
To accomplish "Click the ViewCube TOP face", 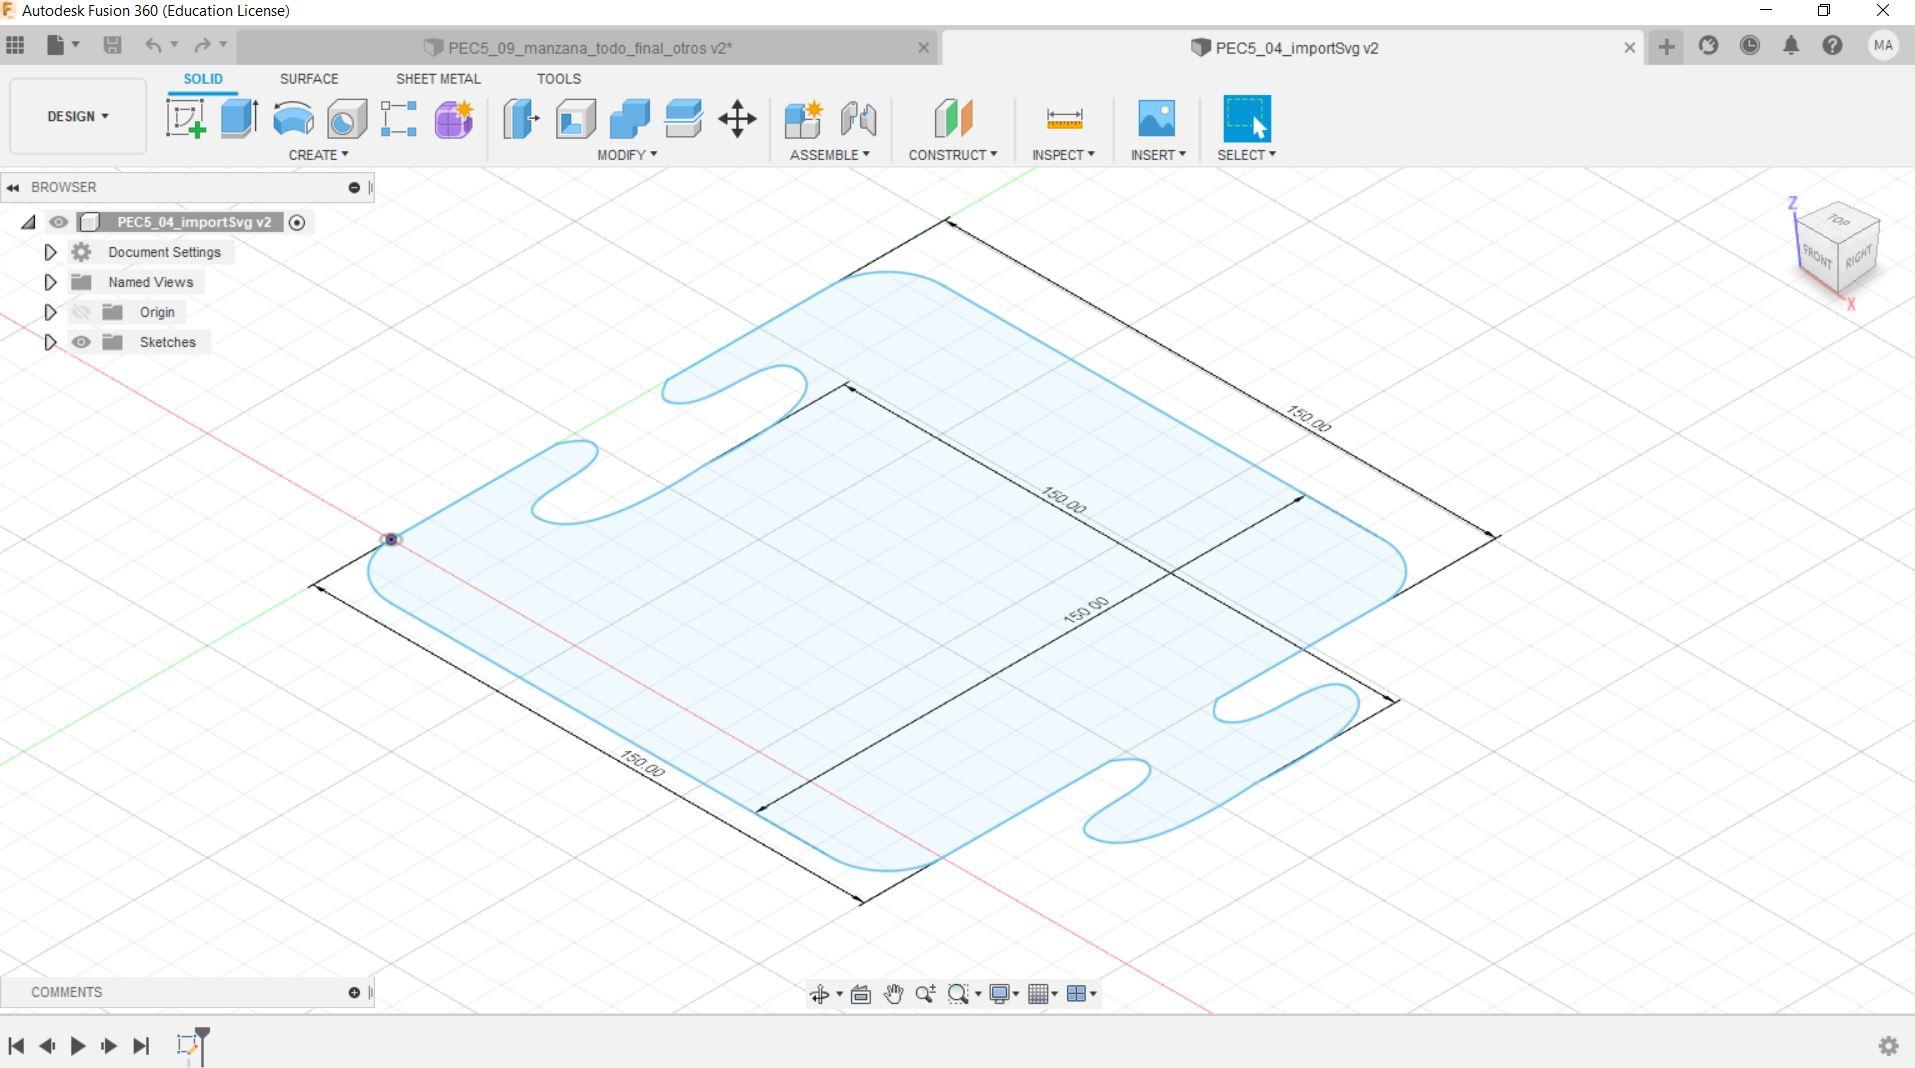I will click(x=1838, y=220).
